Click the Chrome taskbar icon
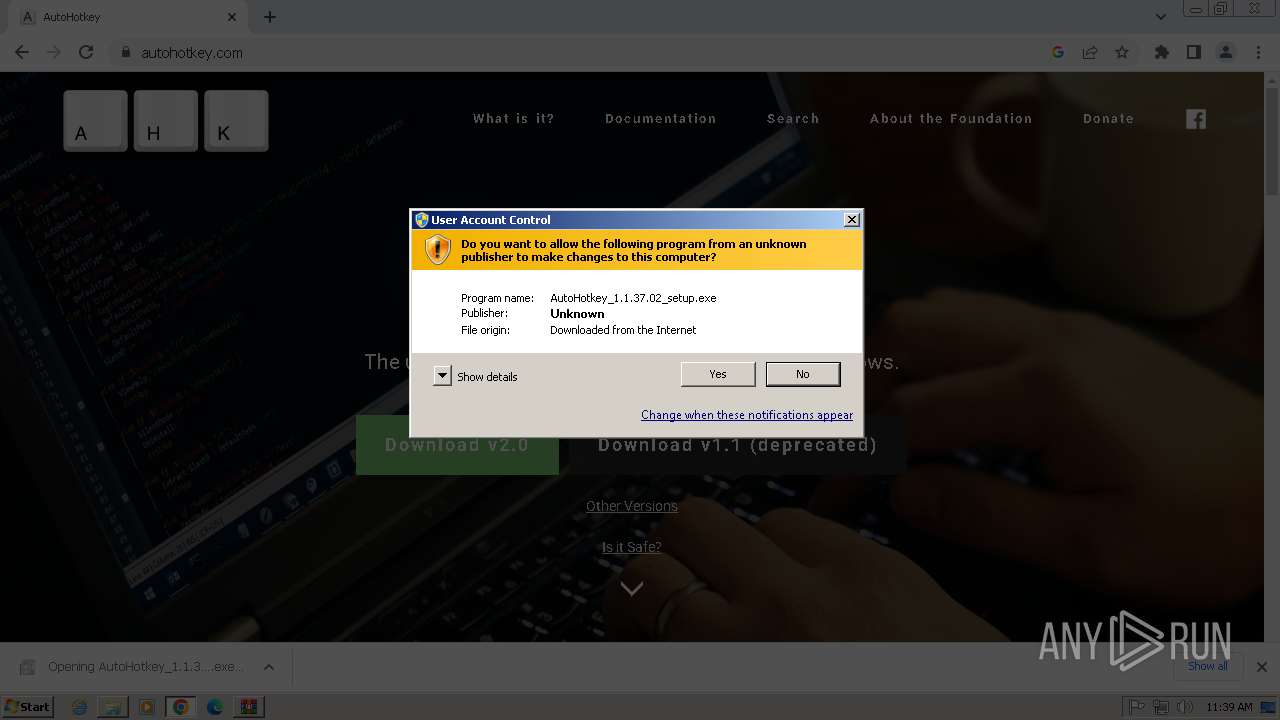 [181, 707]
